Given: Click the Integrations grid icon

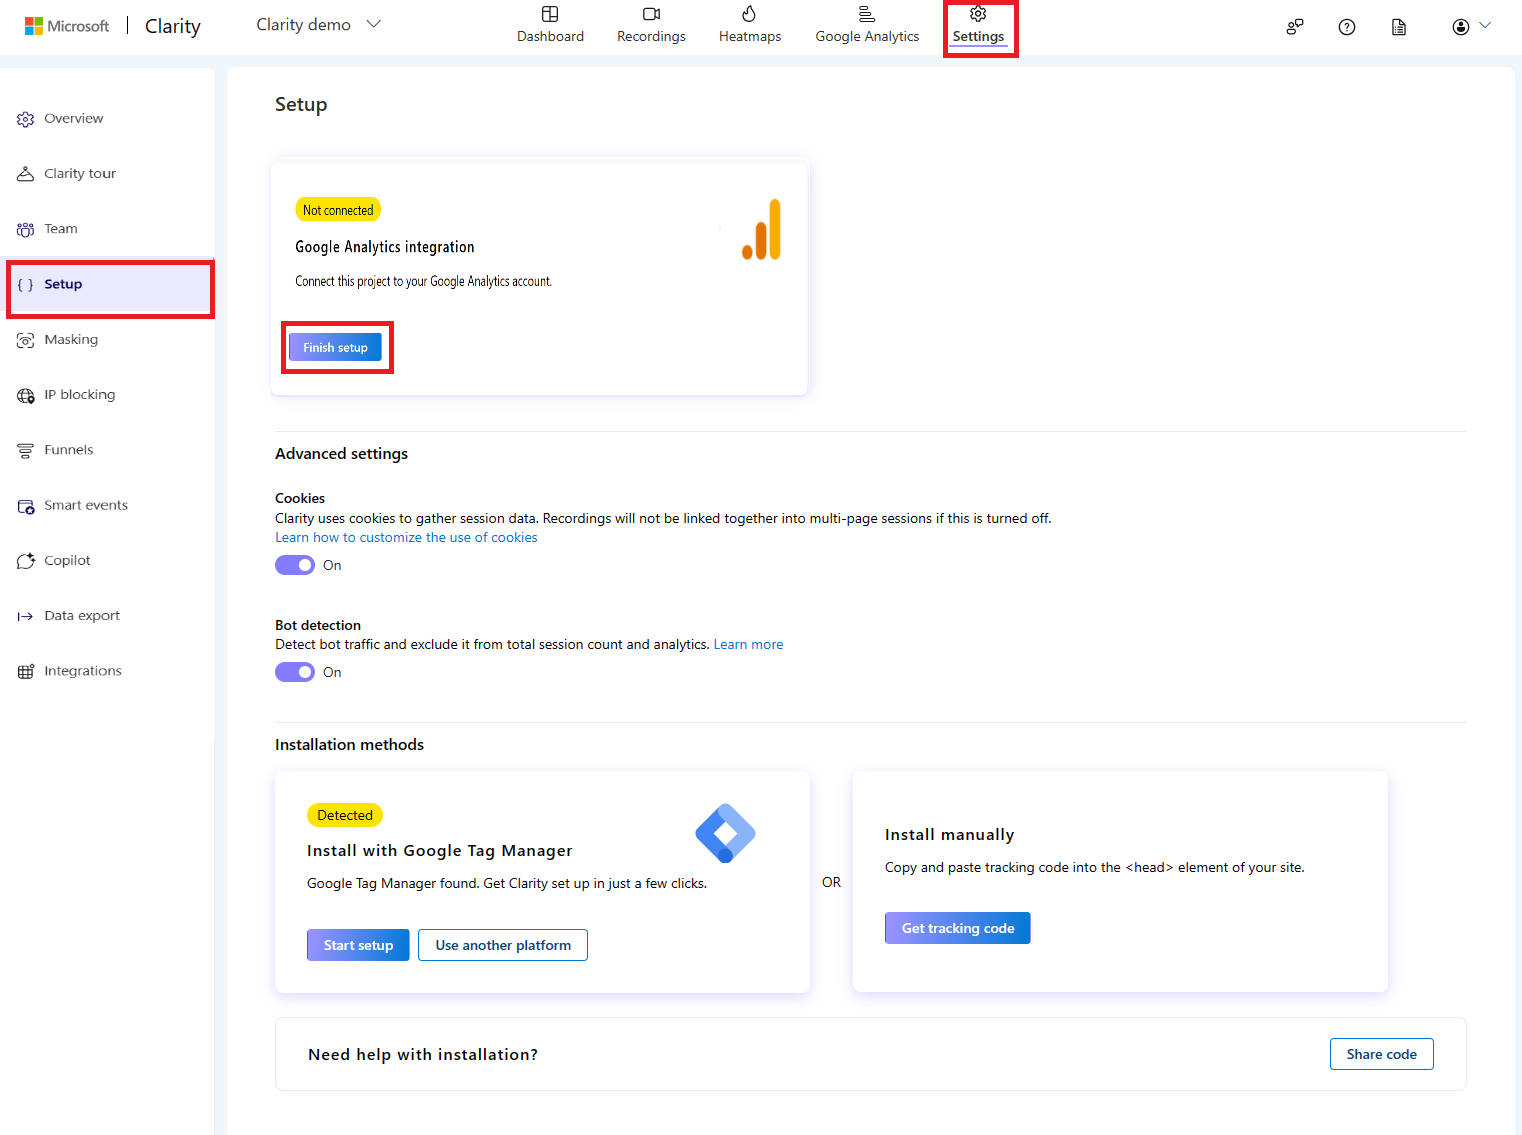Looking at the screenshot, I should pyautogui.click(x=26, y=671).
